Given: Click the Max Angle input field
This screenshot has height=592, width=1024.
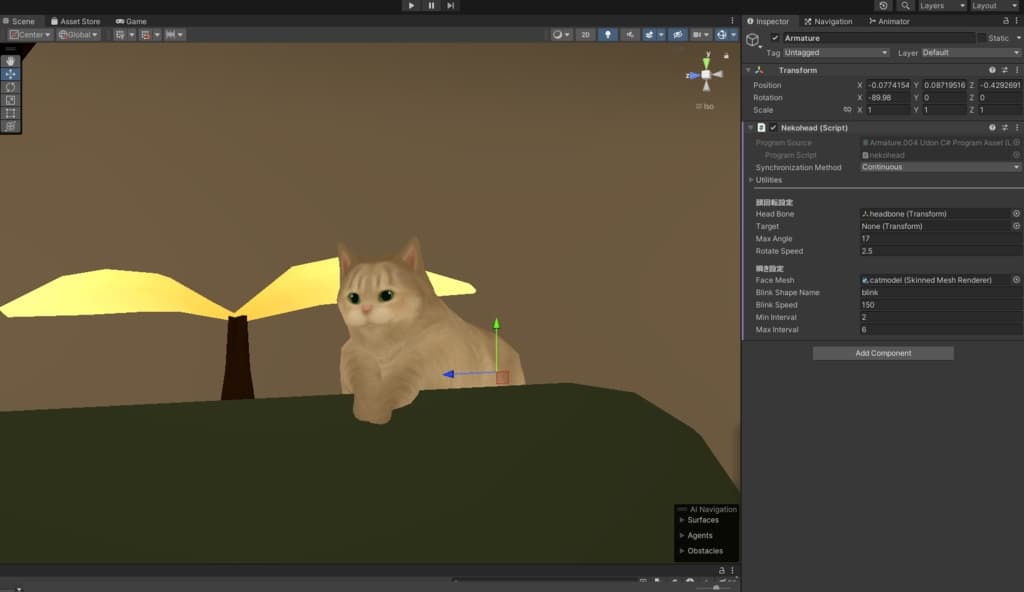Looking at the screenshot, I should click(x=940, y=239).
